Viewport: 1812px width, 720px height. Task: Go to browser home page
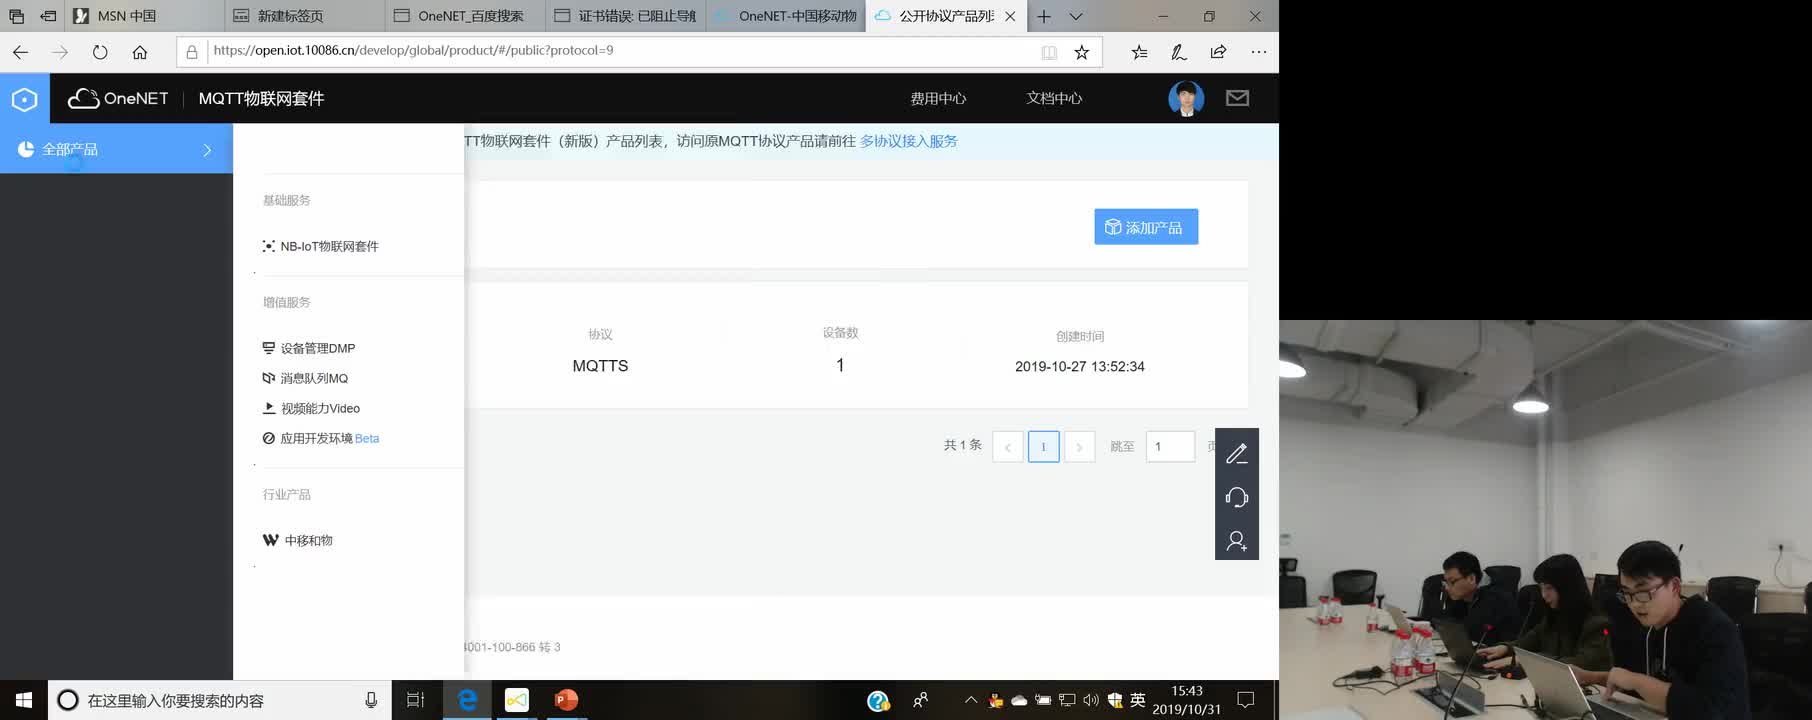[x=140, y=52]
